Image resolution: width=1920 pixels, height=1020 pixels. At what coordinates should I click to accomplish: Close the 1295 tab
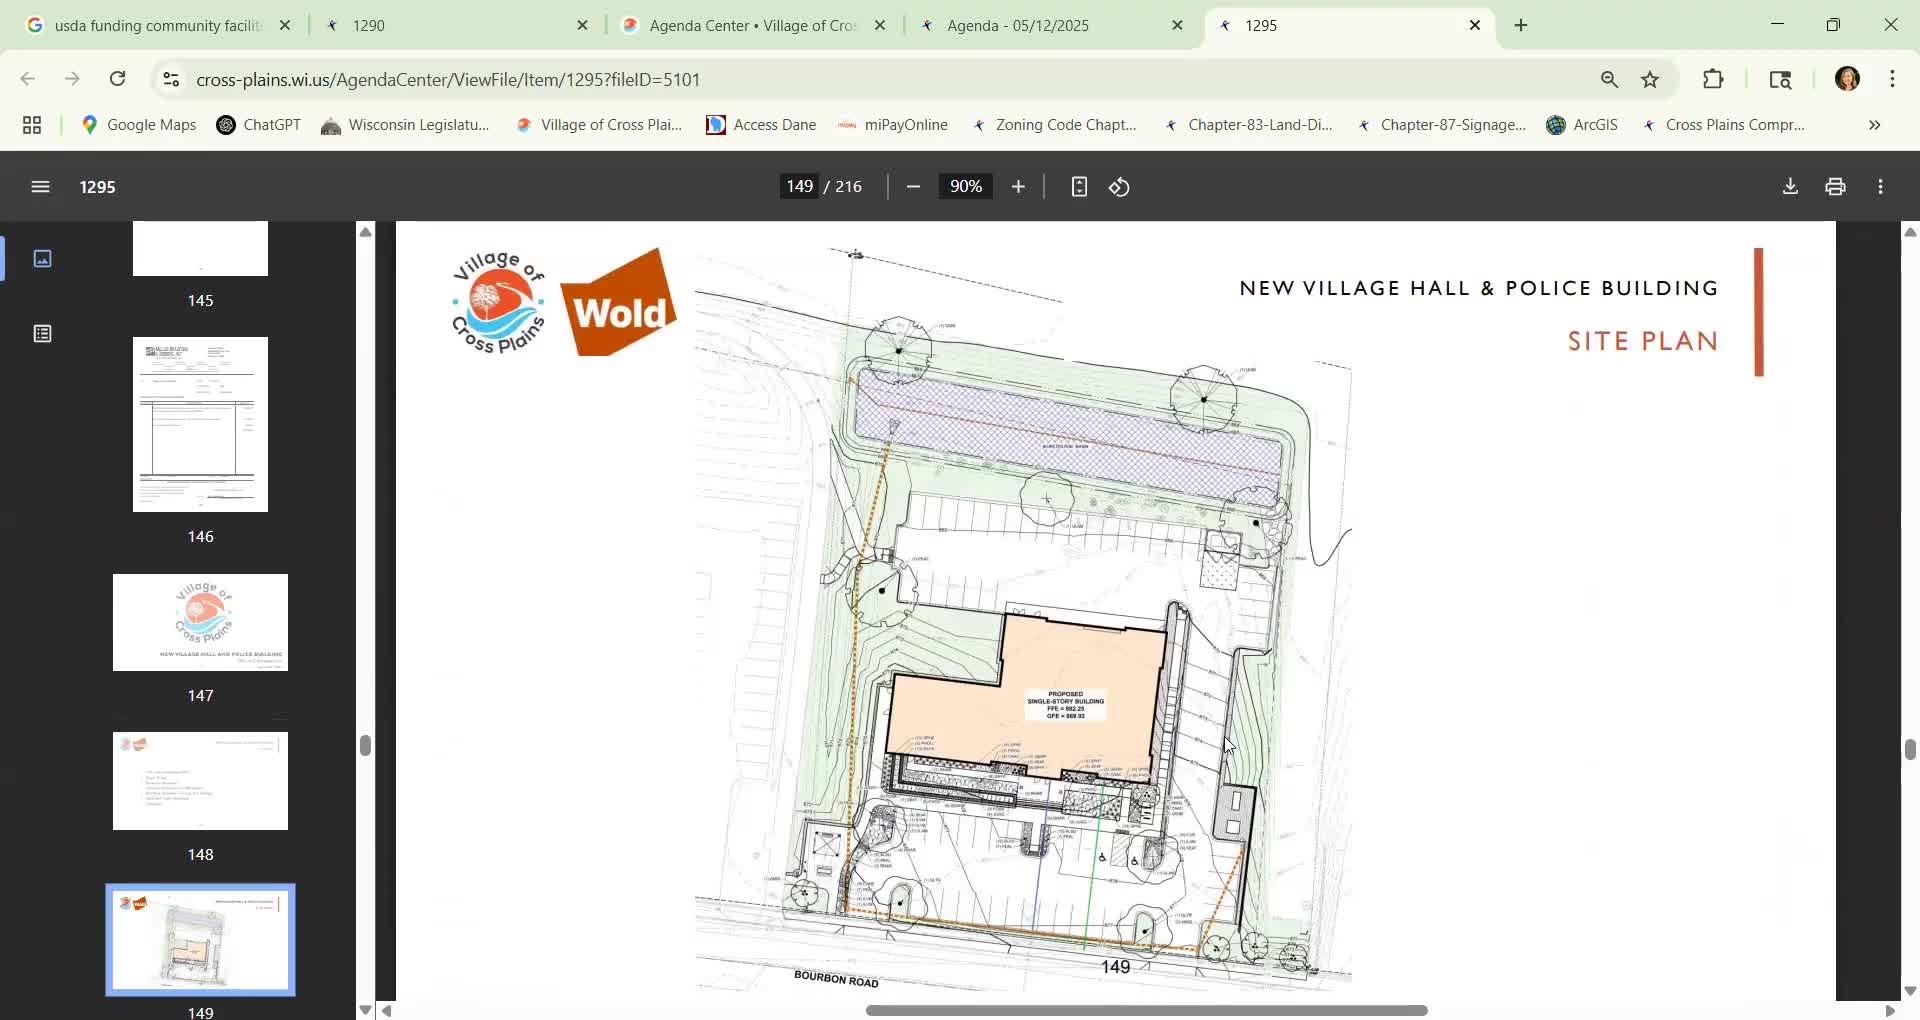(x=1475, y=25)
